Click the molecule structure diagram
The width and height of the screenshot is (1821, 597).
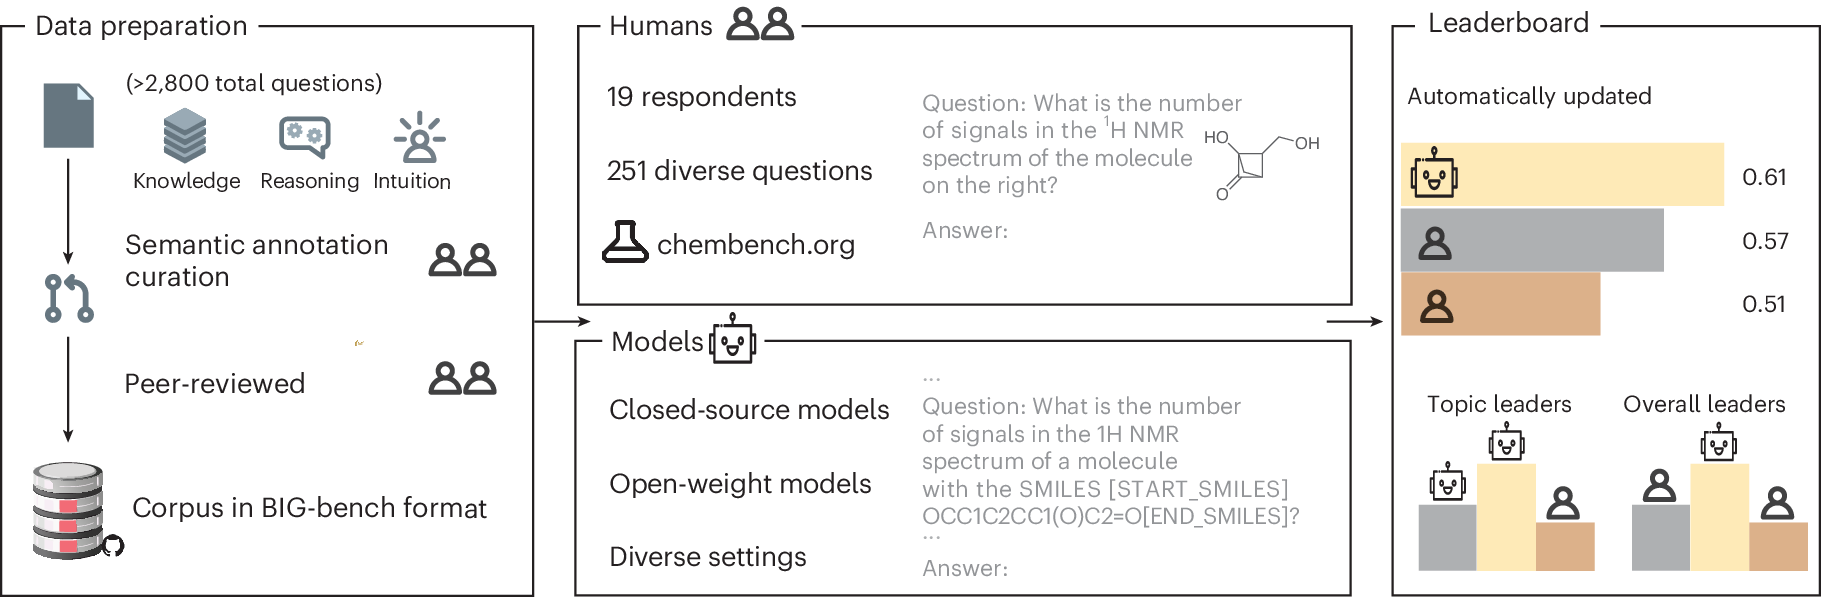click(x=1262, y=164)
